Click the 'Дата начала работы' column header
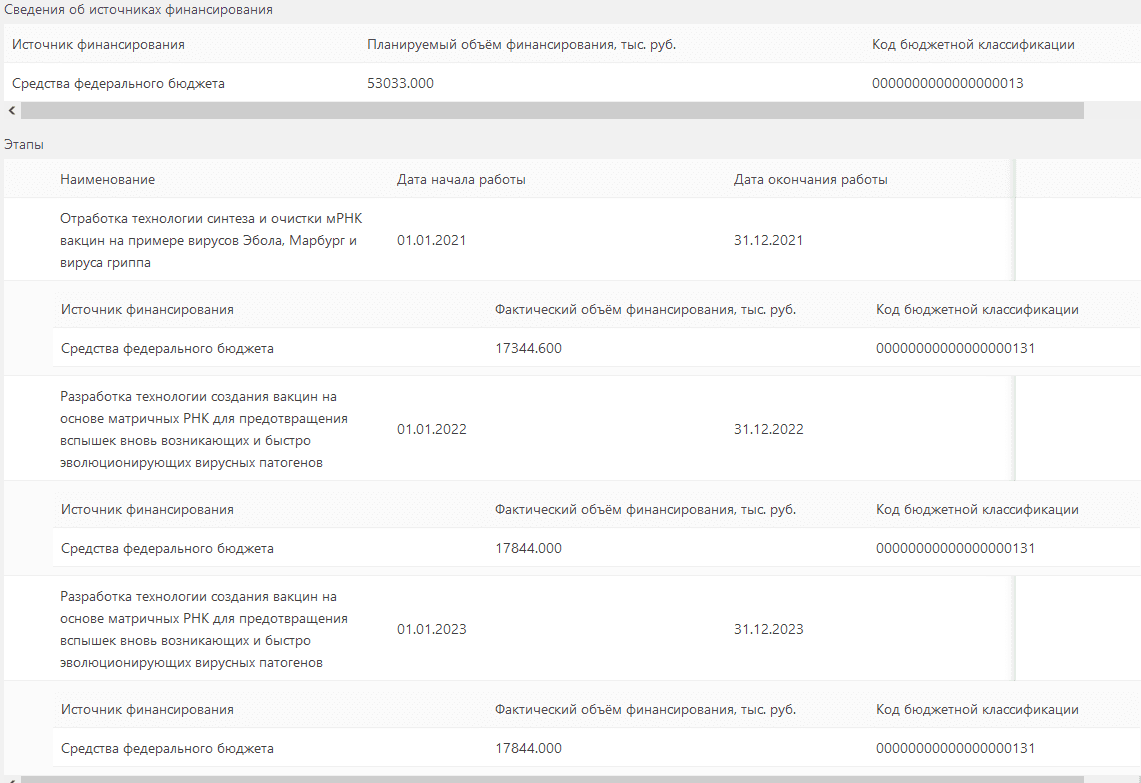The width and height of the screenshot is (1141, 783). coord(461,180)
